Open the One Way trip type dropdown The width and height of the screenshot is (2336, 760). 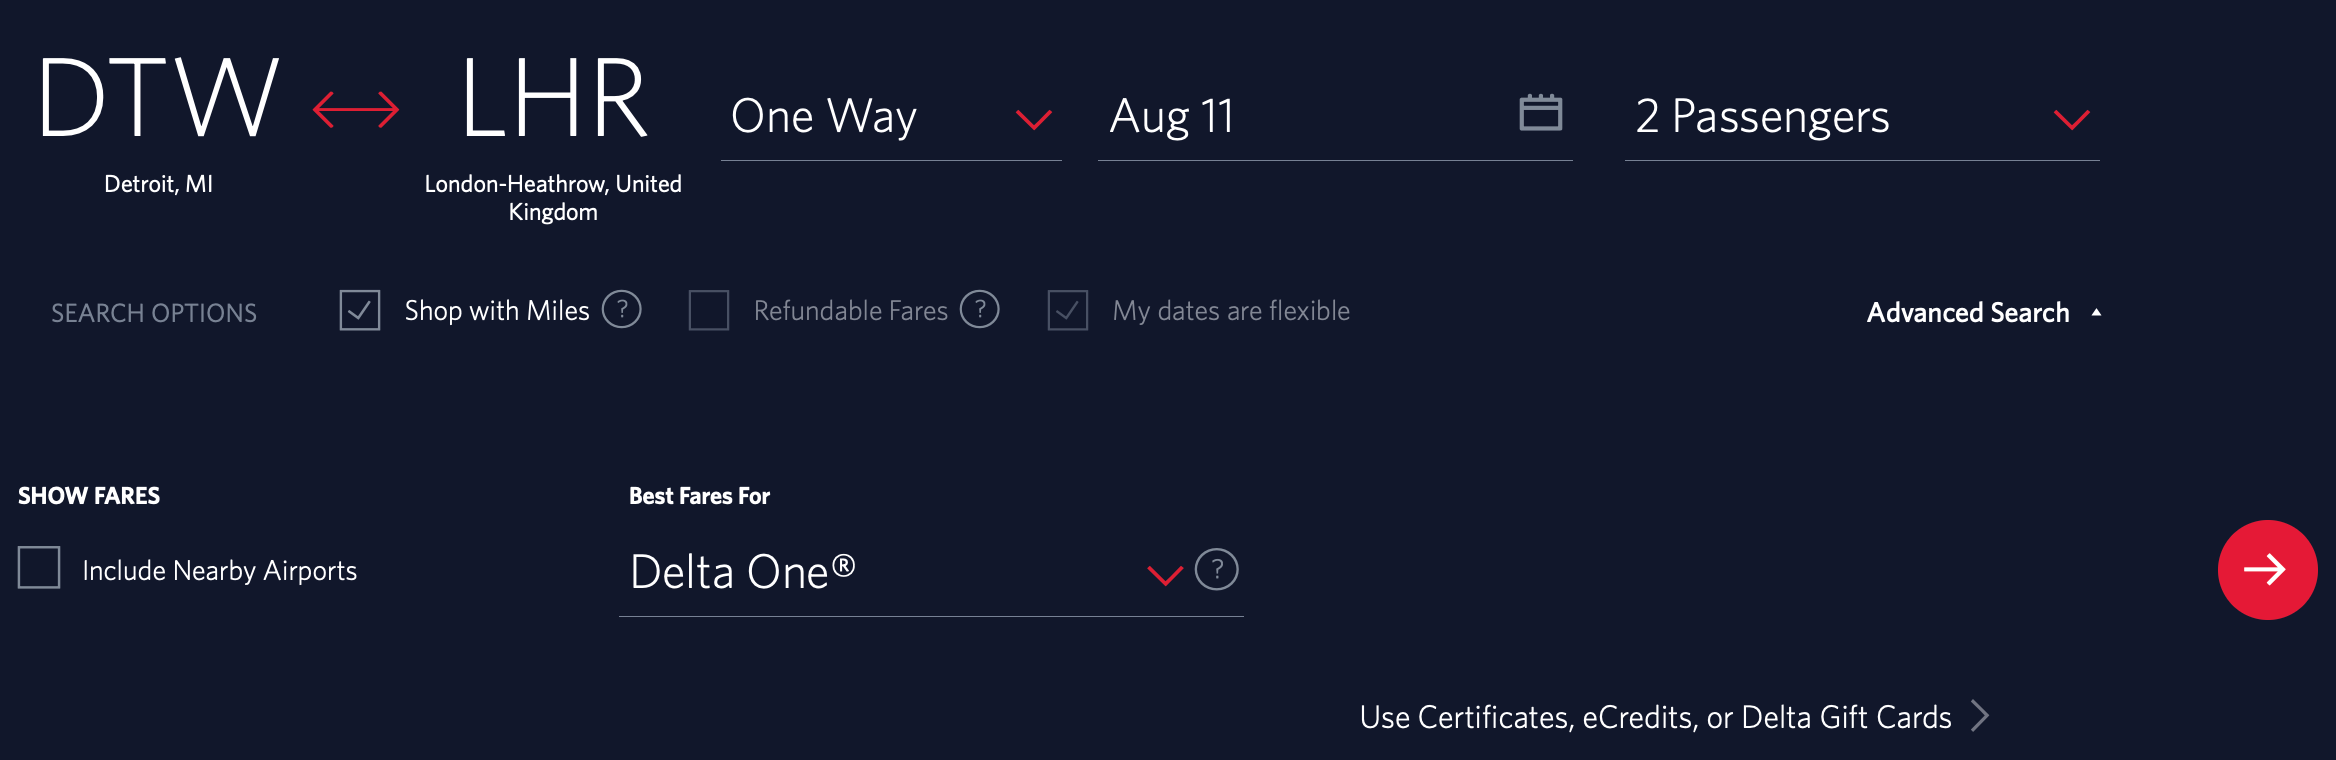[1035, 119]
